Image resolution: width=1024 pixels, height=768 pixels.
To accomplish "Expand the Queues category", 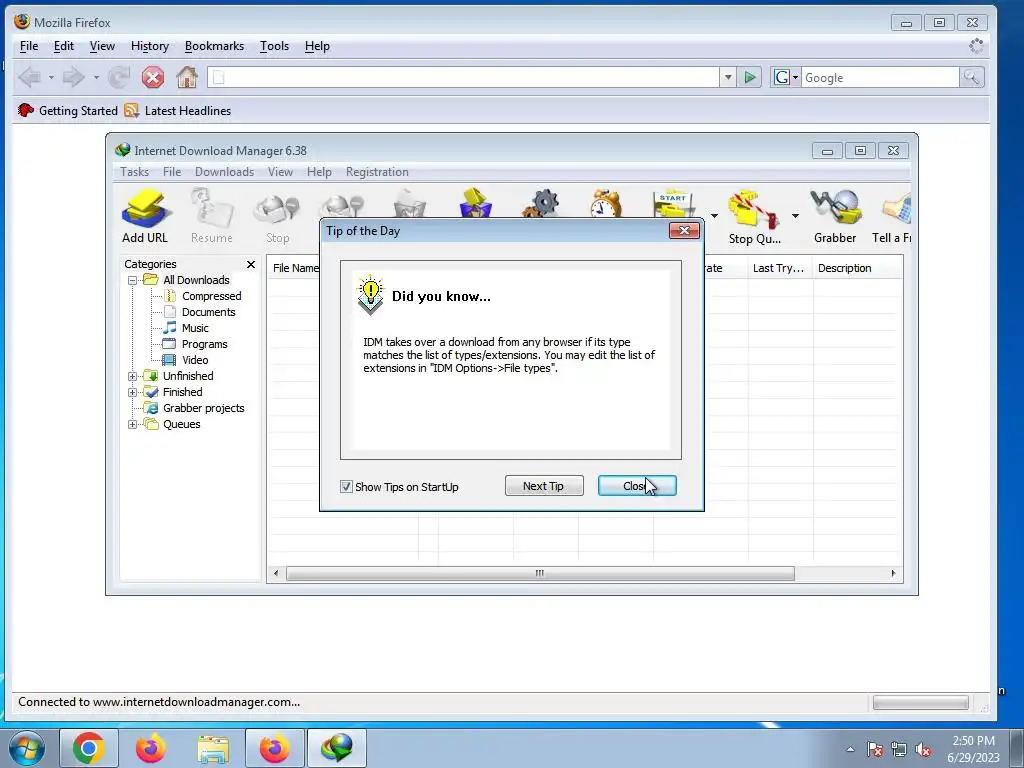I will click(133, 424).
